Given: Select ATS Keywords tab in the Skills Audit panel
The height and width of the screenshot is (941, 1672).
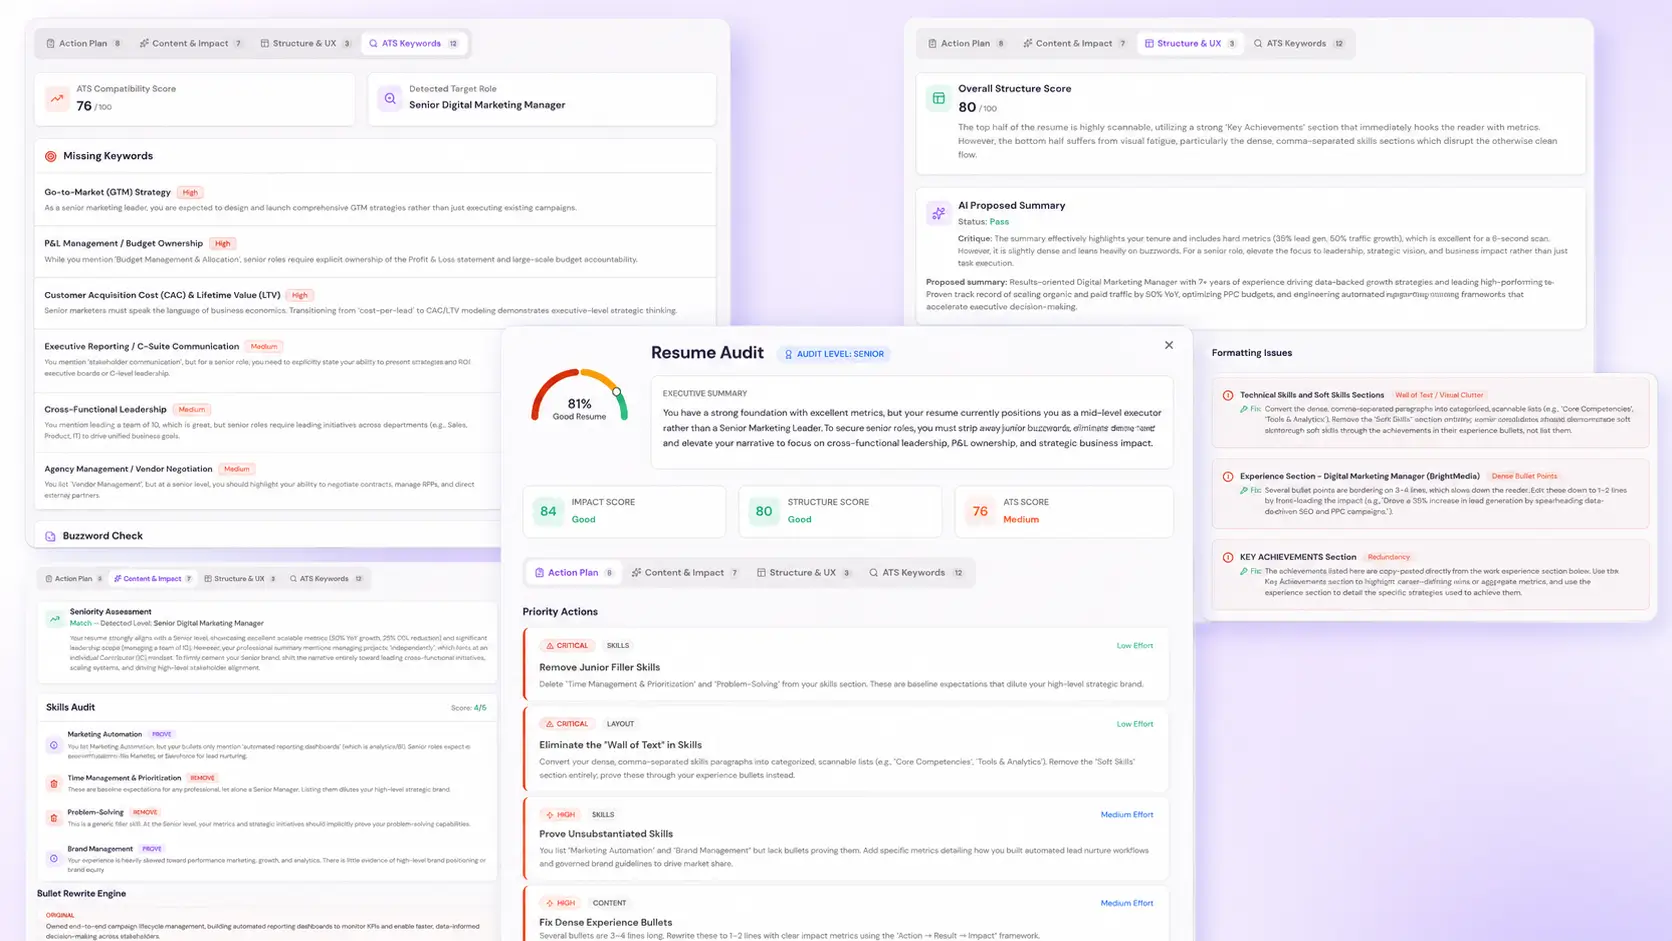Looking at the screenshot, I should tap(326, 579).
